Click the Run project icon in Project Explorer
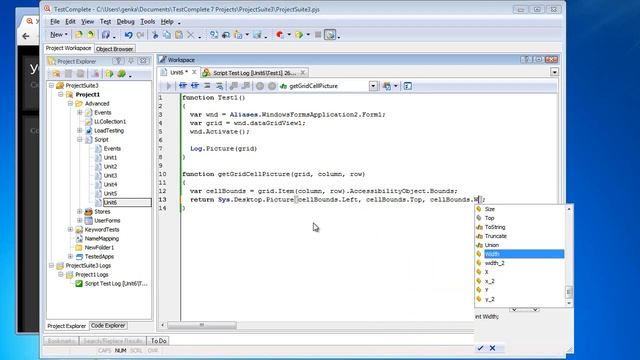This screenshot has width=640, height=360. 109,74
